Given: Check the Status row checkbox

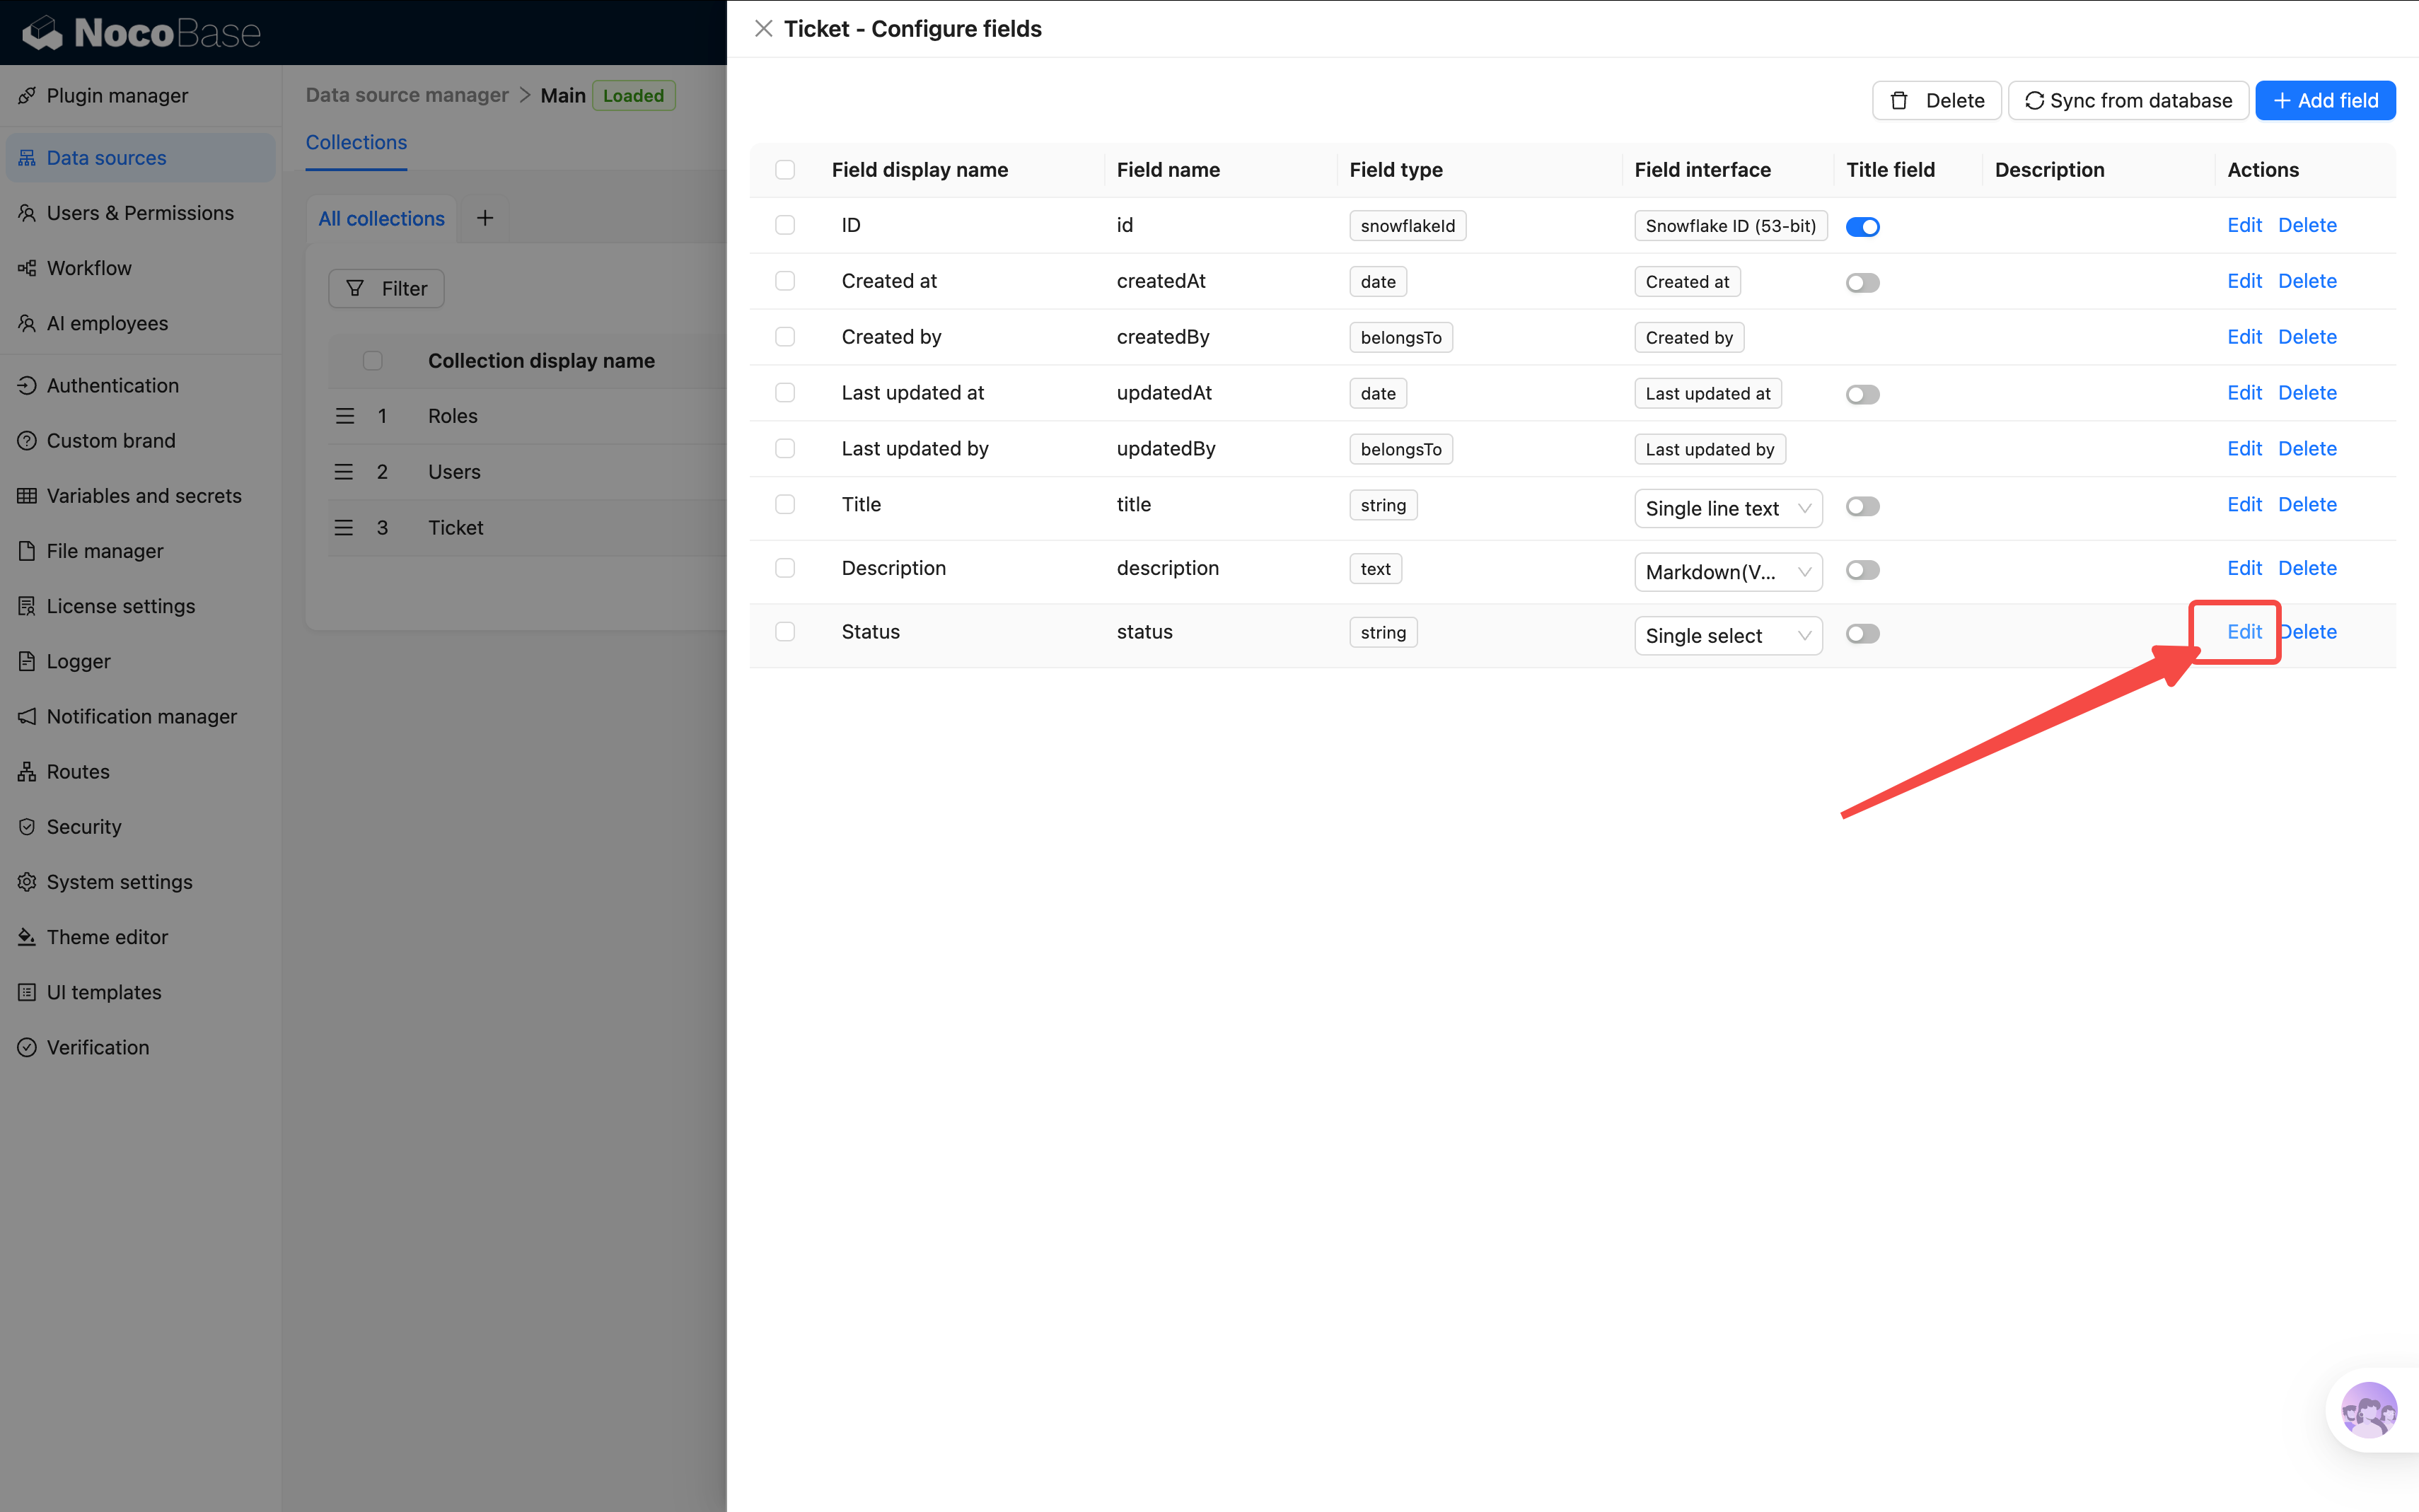Looking at the screenshot, I should (785, 631).
